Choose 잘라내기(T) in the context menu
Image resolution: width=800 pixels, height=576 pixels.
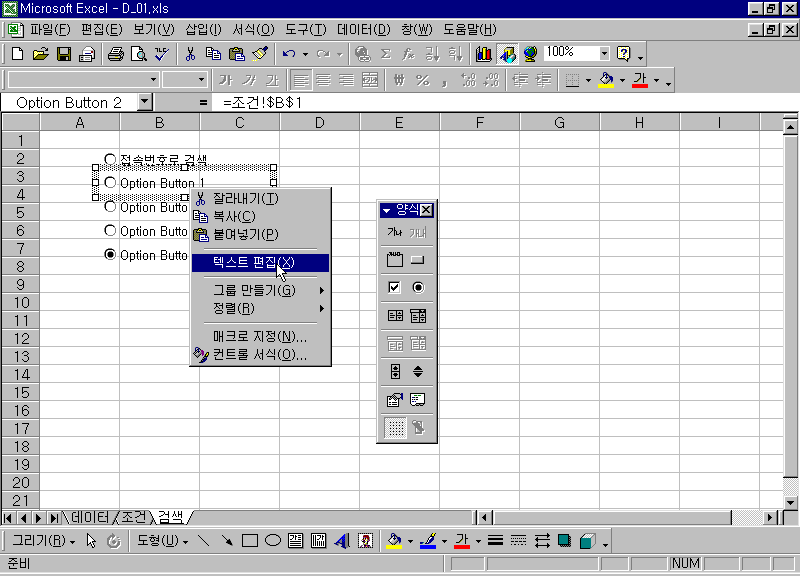coord(260,198)
